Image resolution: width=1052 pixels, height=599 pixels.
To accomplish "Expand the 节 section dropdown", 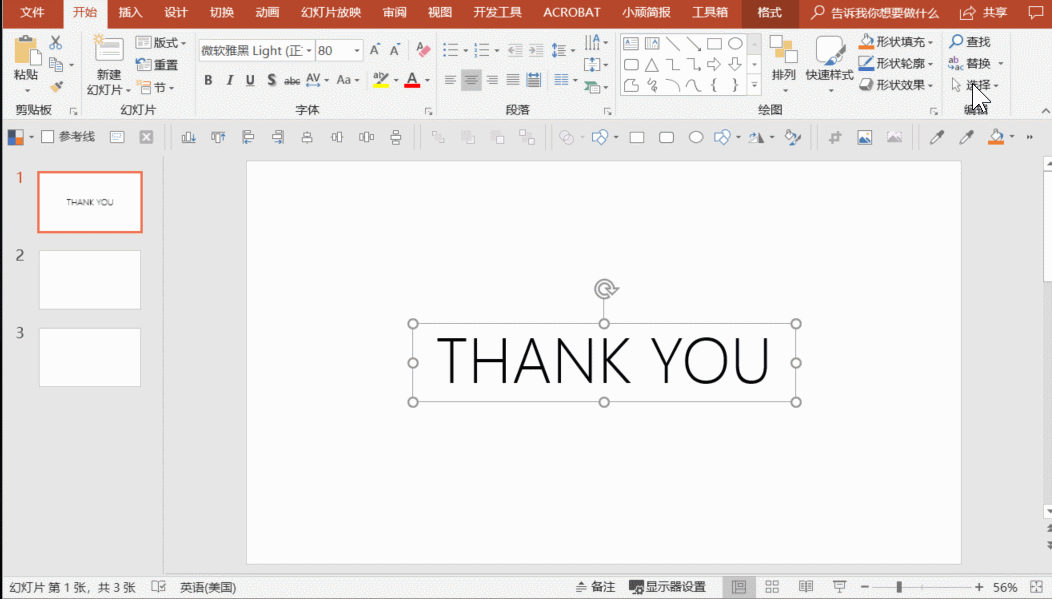I will [x=172, y=88].
